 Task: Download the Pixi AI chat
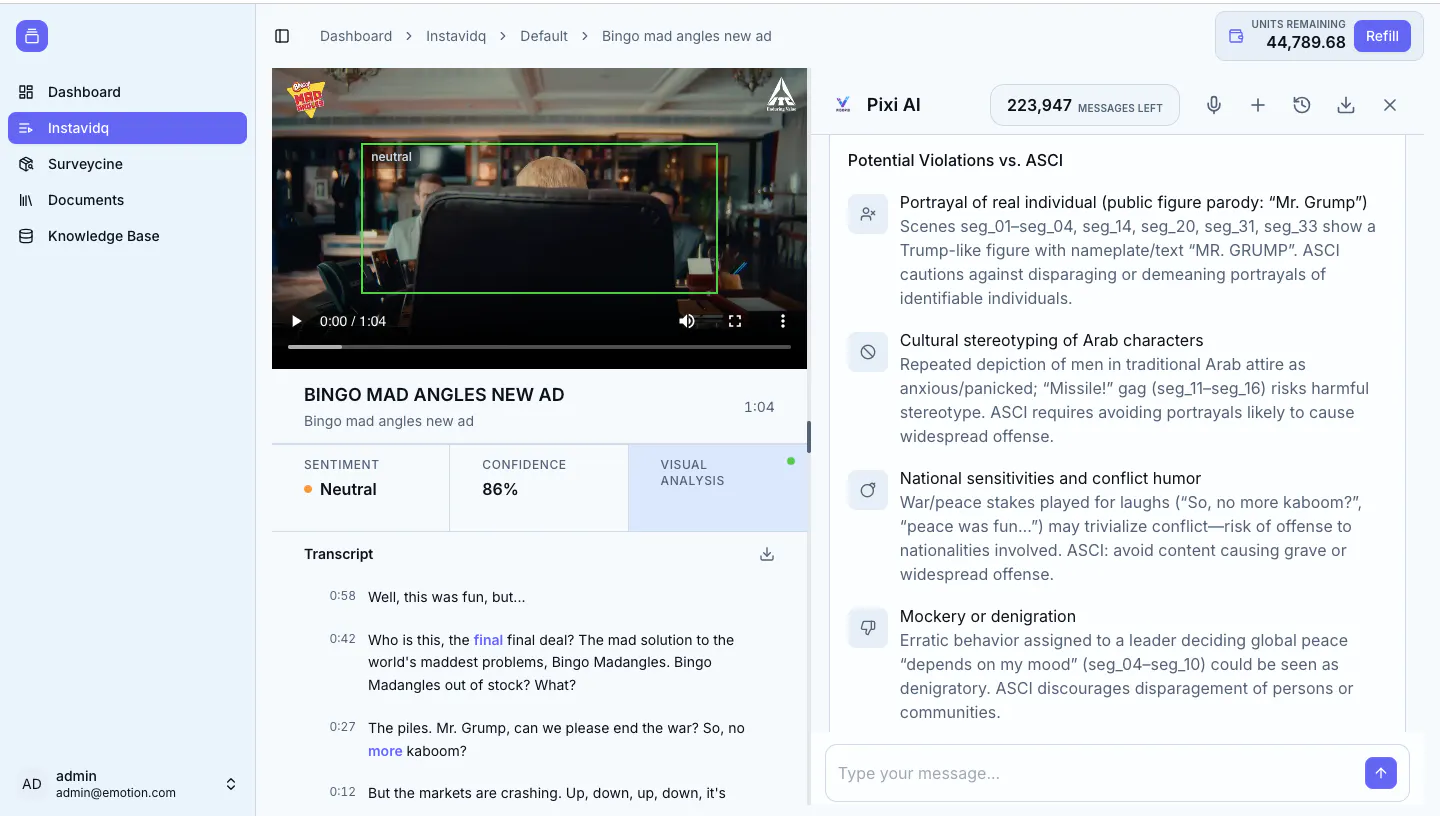1346,105
